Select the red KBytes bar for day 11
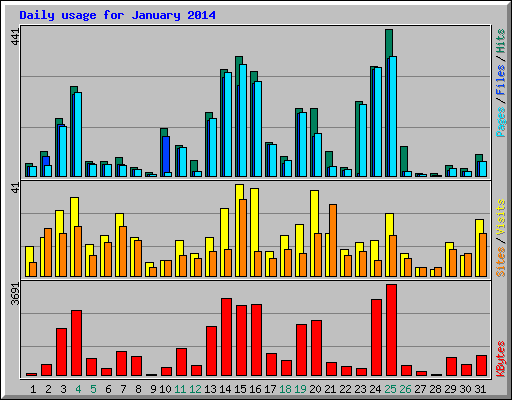 coord(181,362)
